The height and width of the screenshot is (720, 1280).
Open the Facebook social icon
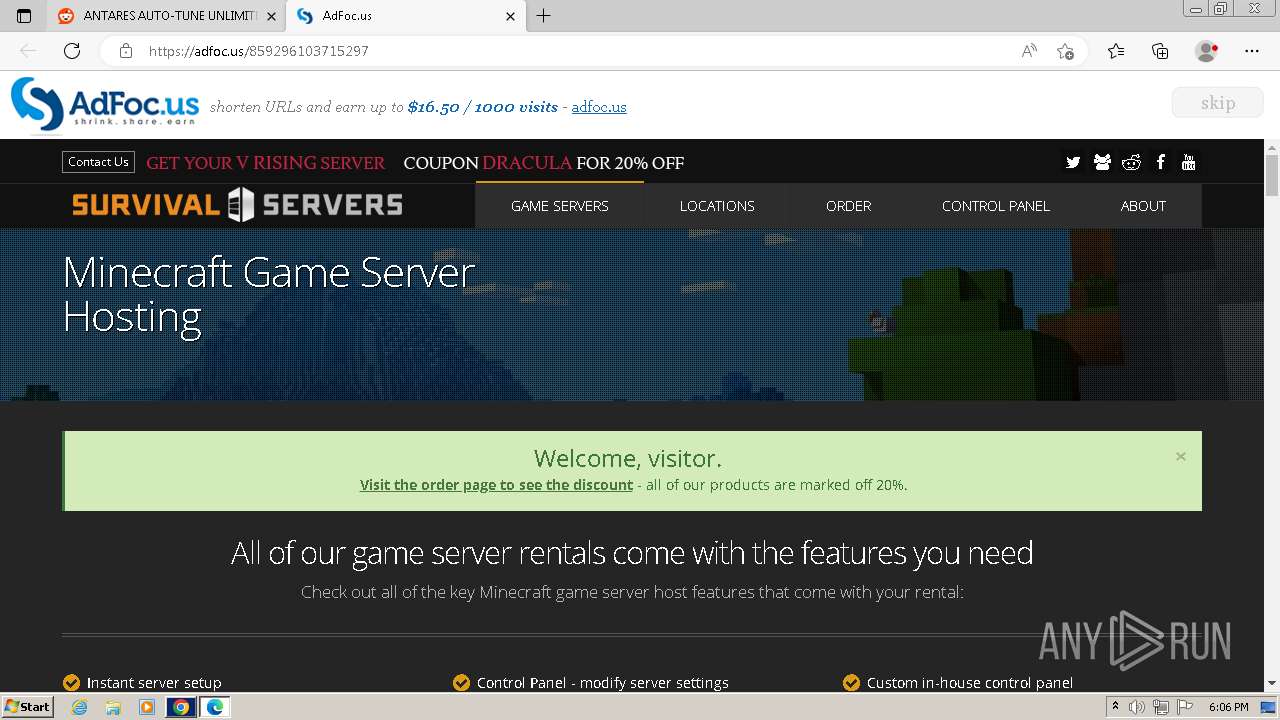point(1160,162)
